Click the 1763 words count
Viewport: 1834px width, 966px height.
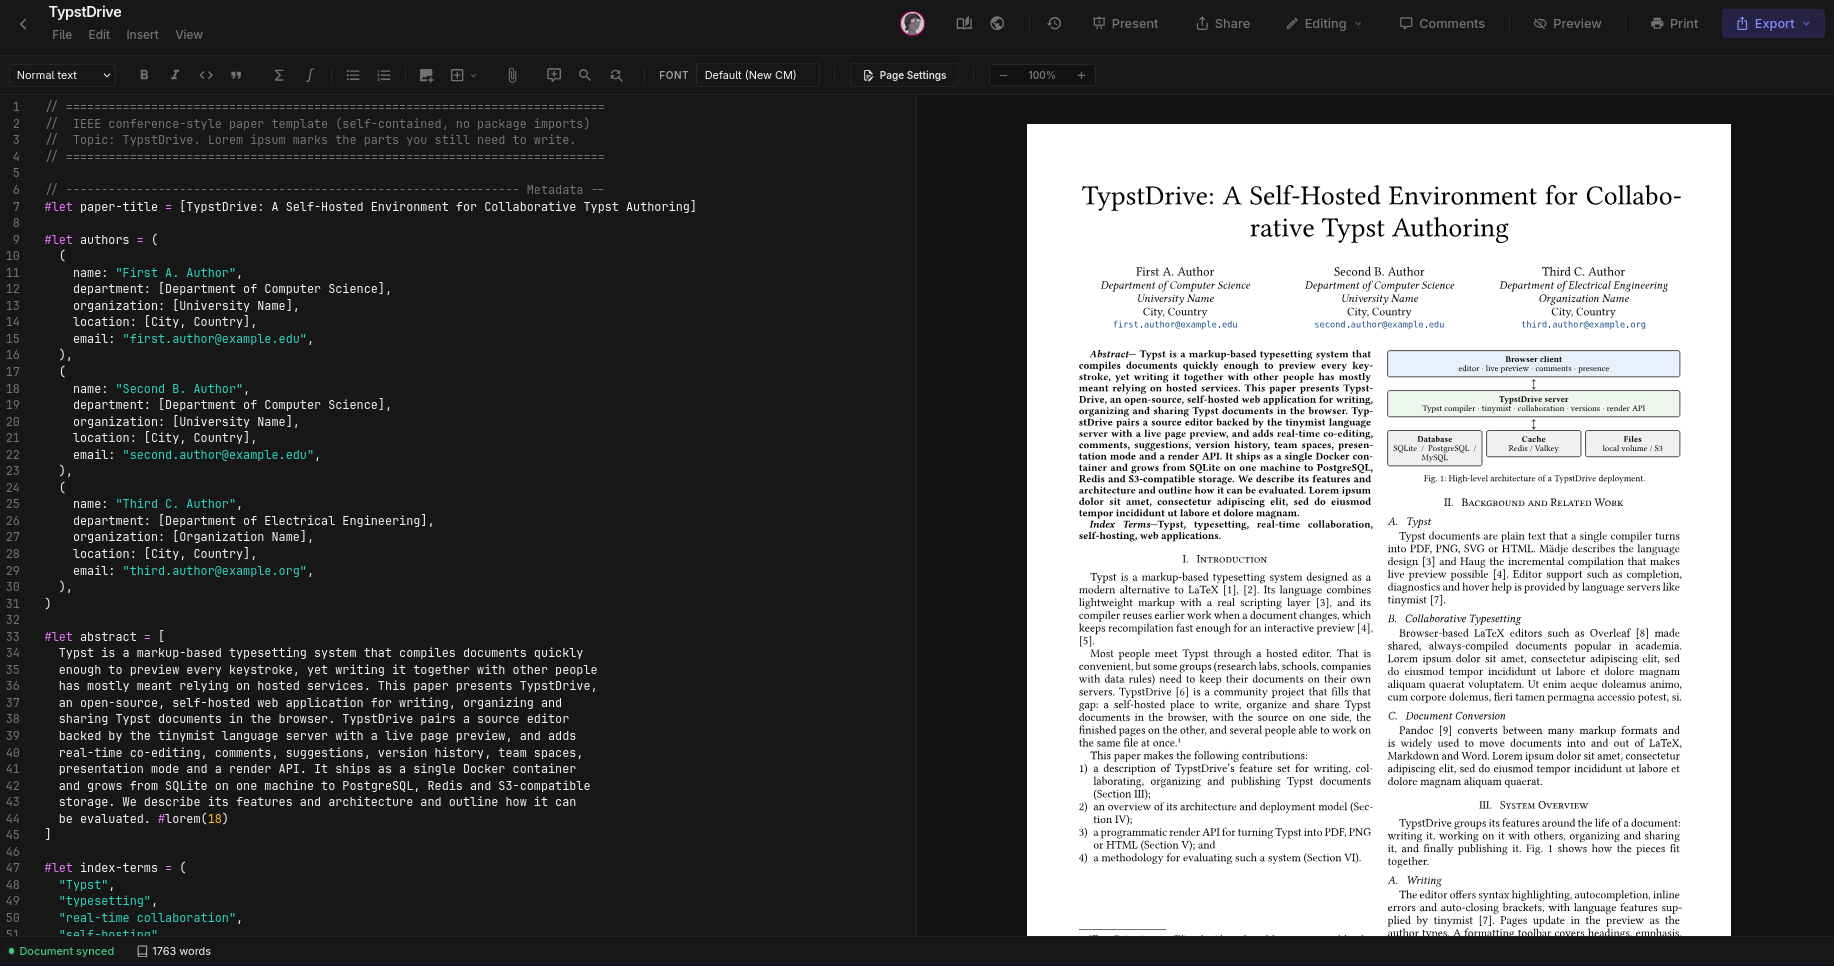pyautogui.click(x=174, y=951)
